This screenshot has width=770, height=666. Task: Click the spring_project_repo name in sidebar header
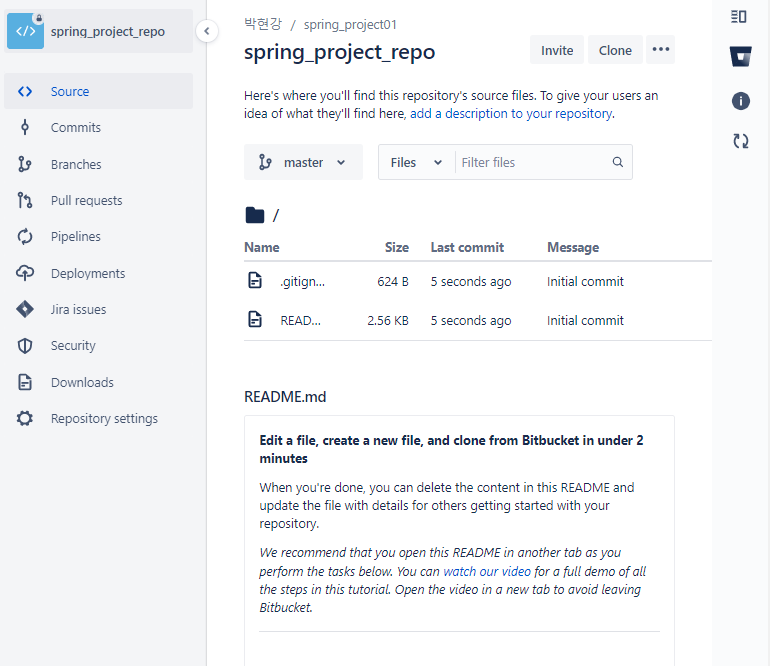tap(108, 31)
